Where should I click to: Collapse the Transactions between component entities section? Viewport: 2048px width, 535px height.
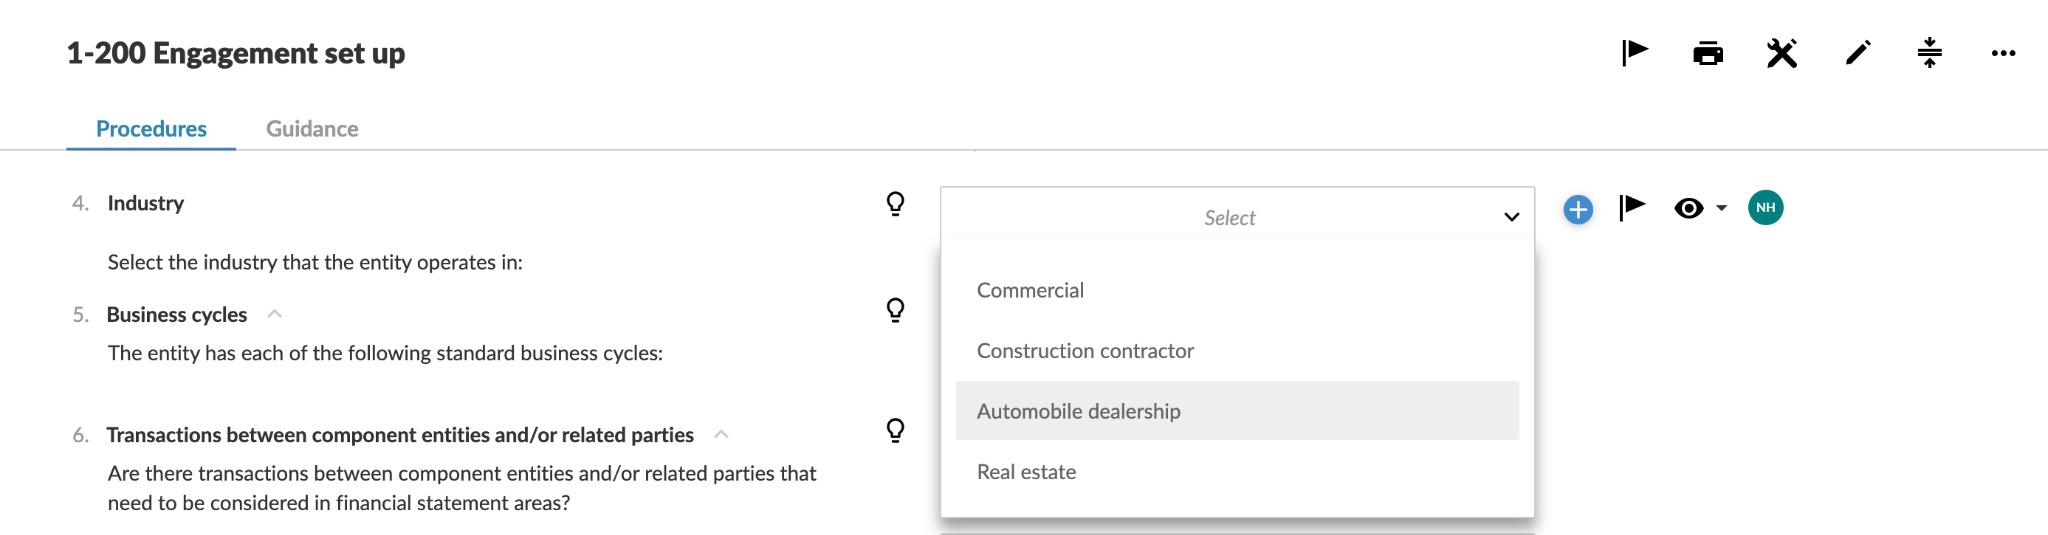pos(721,434)
